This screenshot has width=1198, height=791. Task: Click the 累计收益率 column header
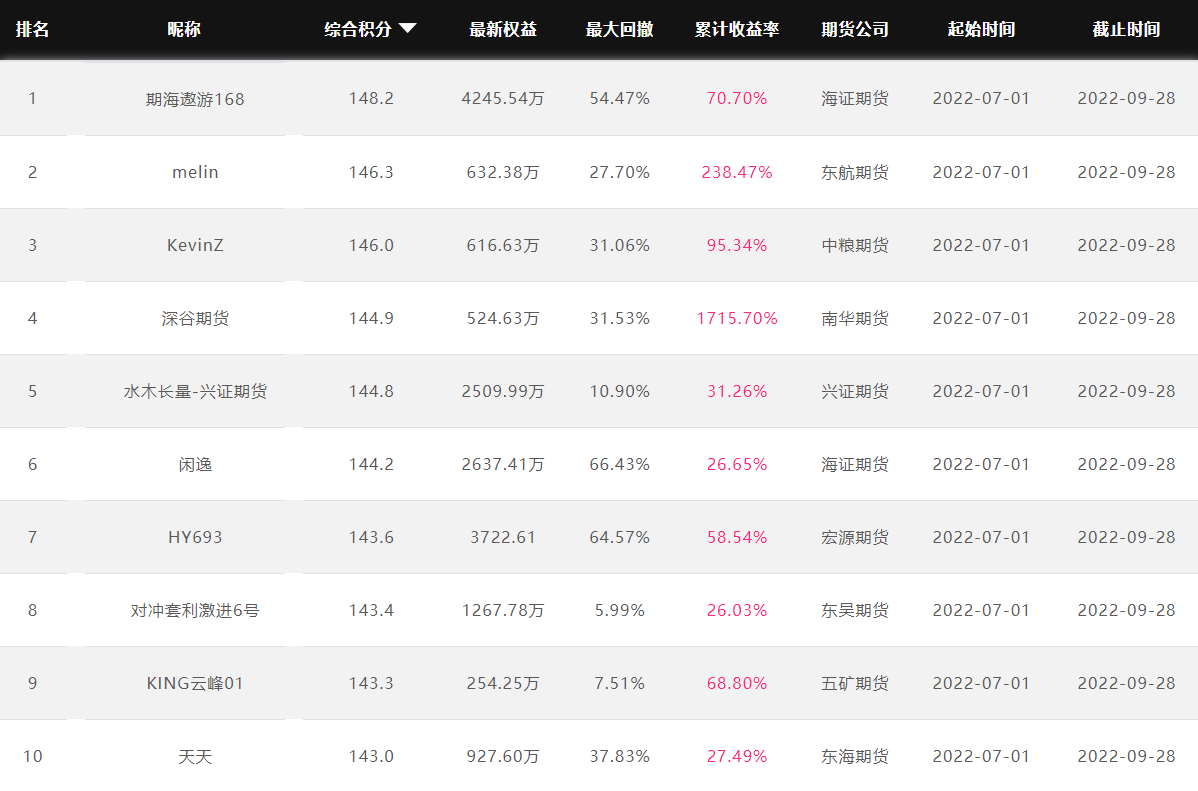point(737,29)
